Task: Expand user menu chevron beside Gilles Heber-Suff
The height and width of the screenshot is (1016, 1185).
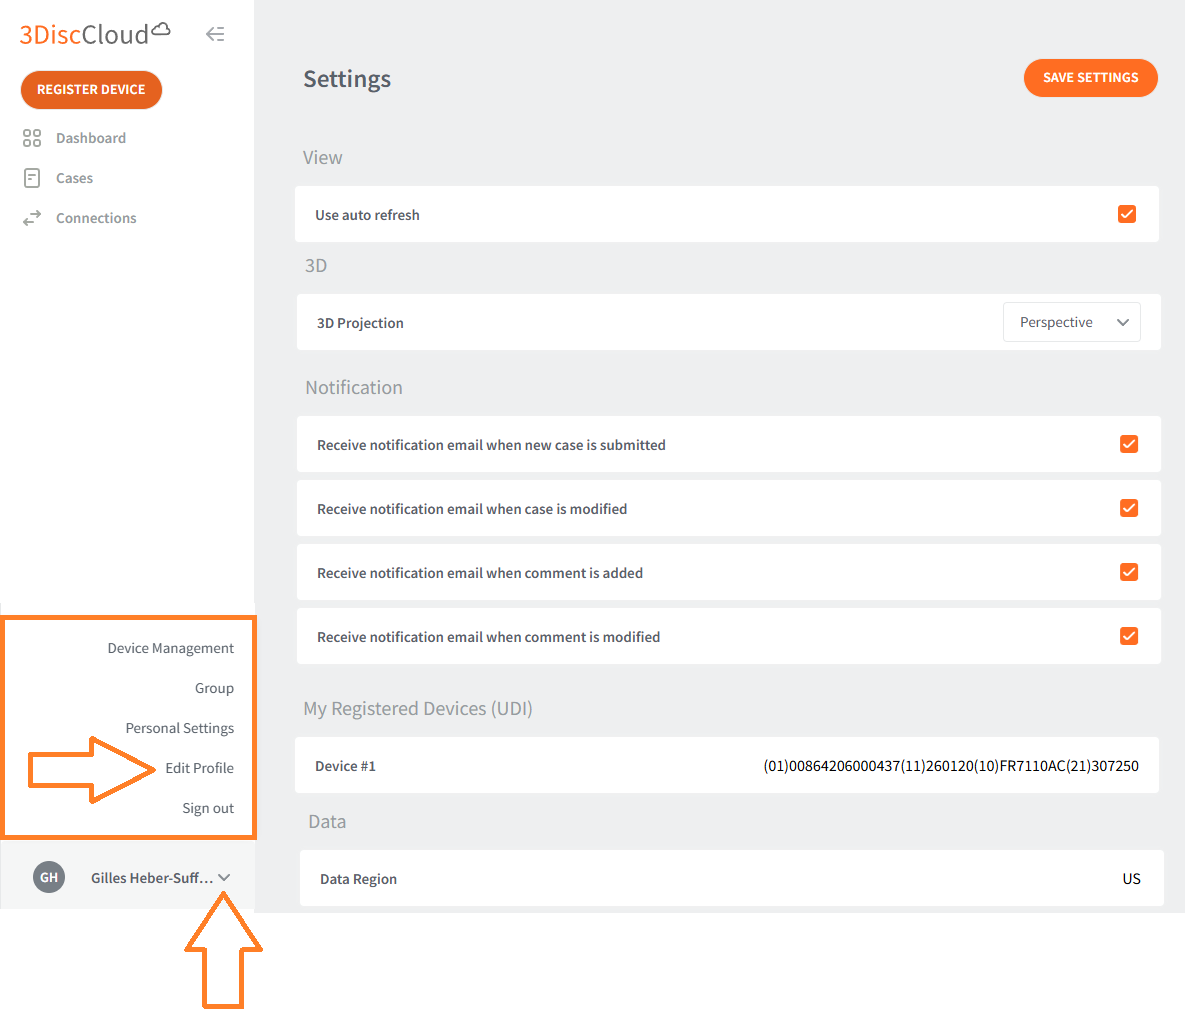Action: (224, 878)
